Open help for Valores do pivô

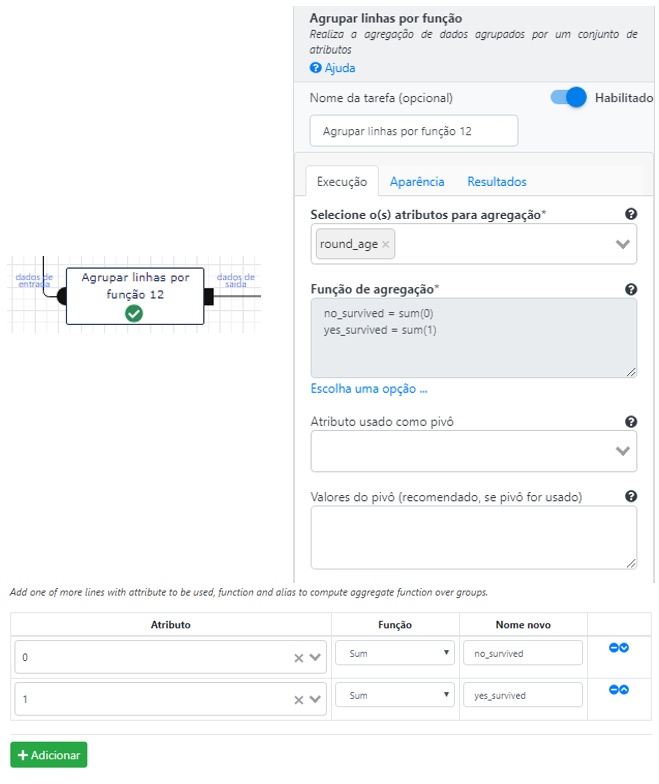coord(631,496)
